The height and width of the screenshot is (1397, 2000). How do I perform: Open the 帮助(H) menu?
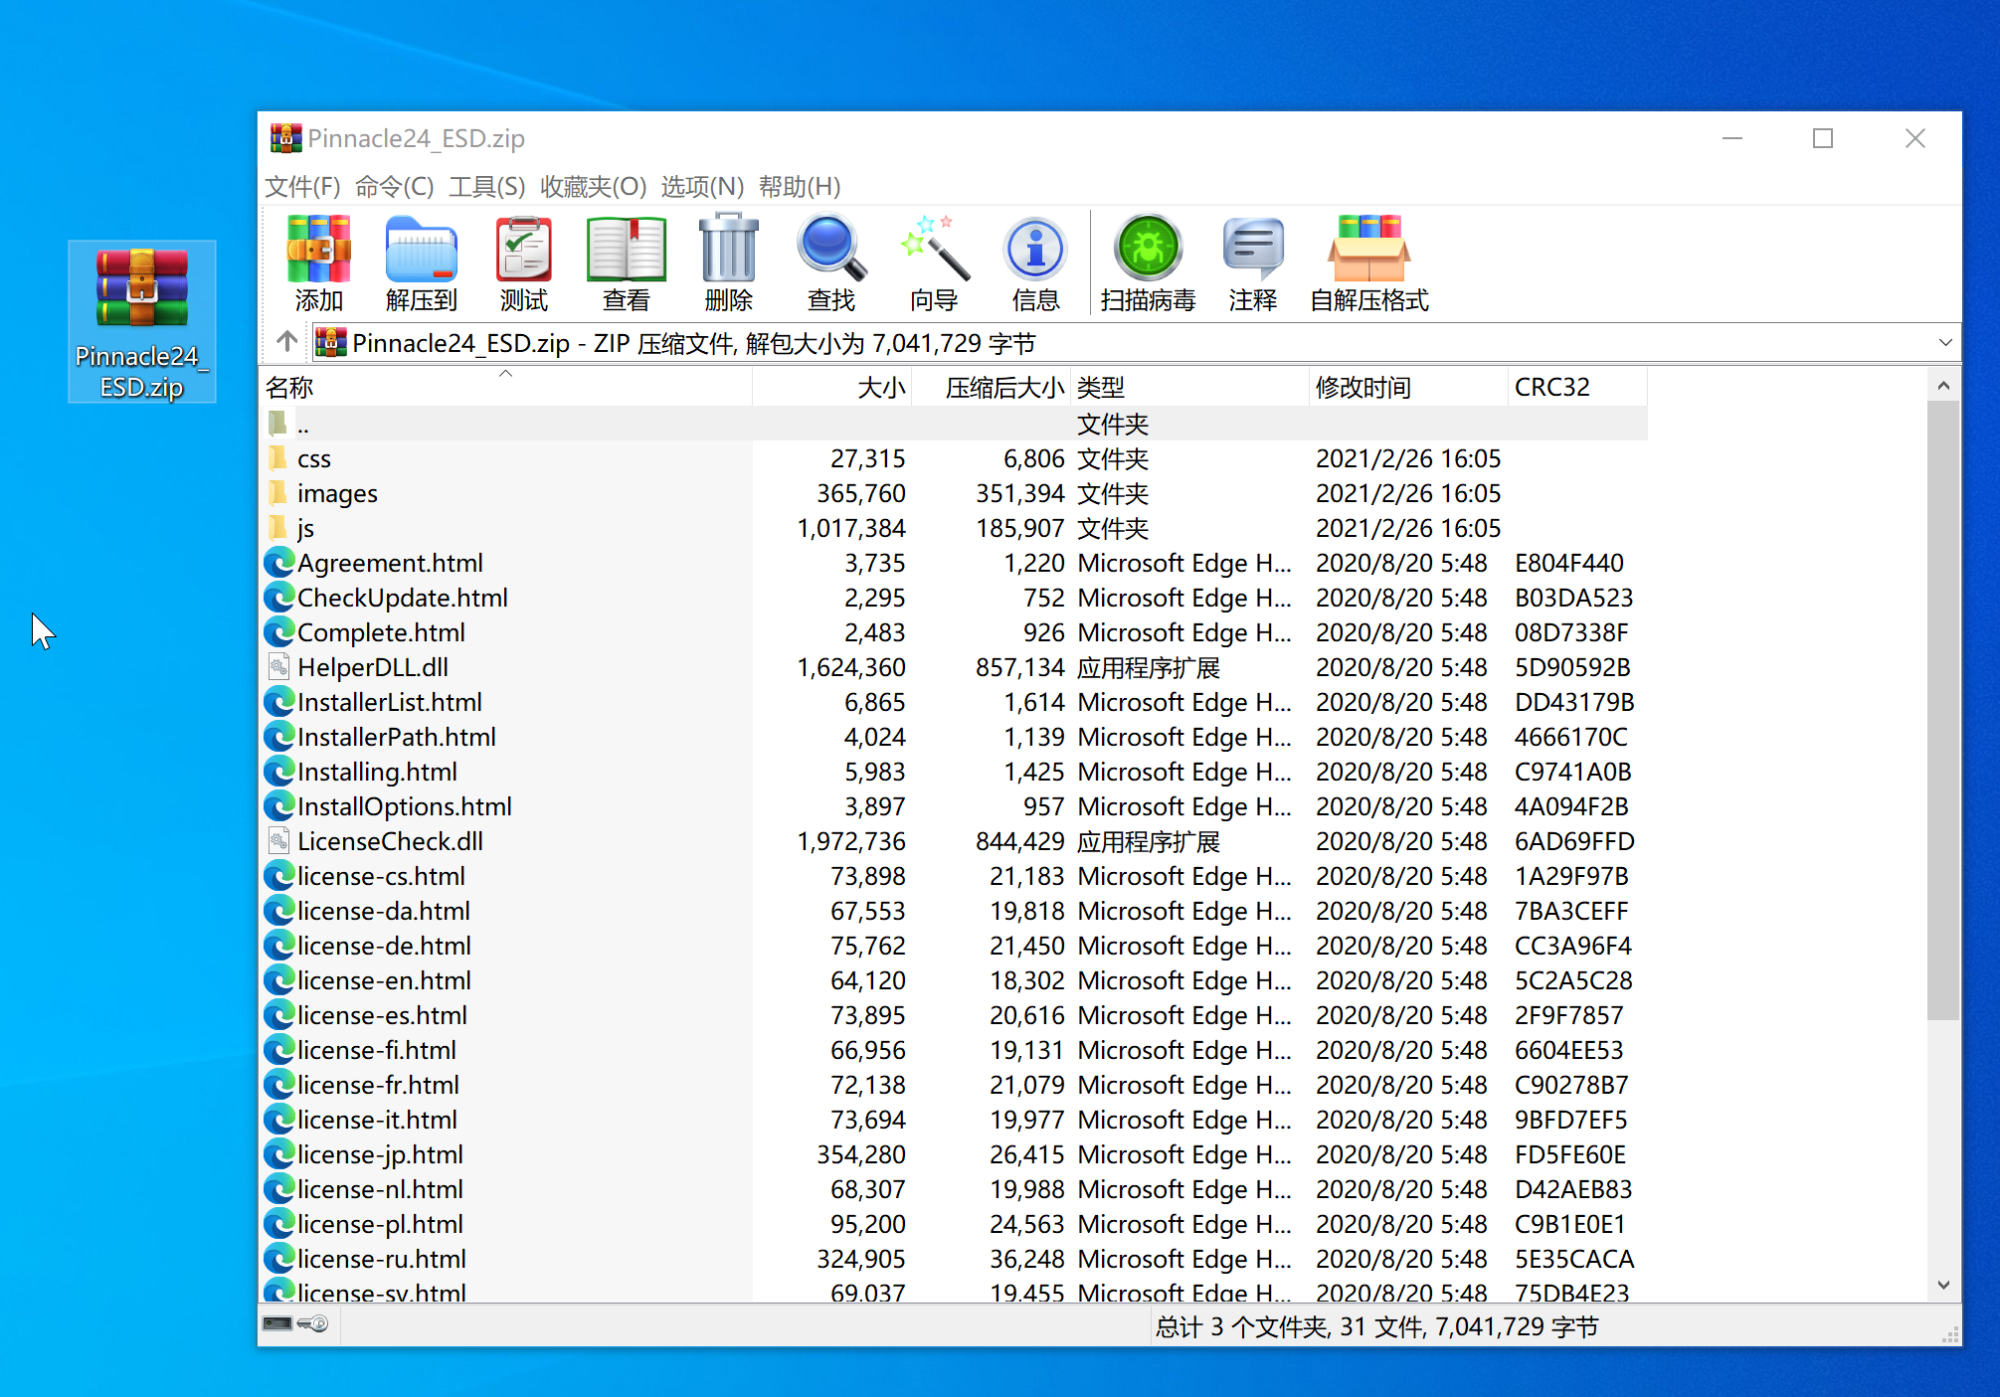tap(799, 187)
